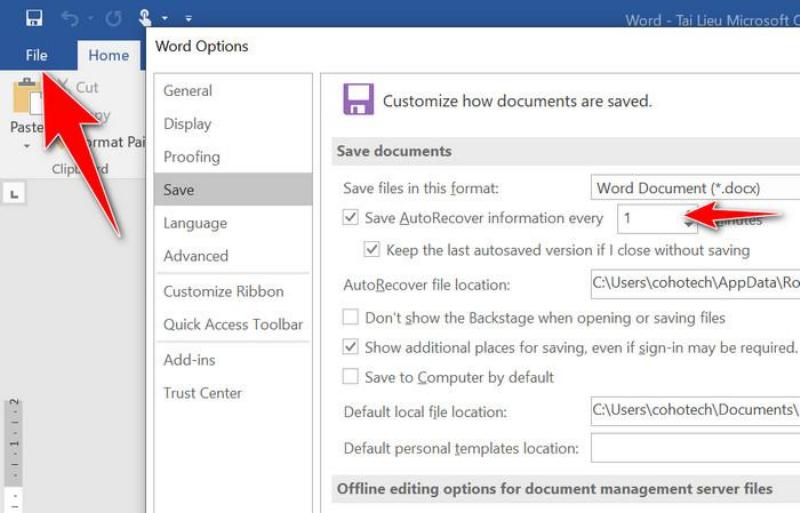Open the Proofing options category
The image size is (800, 513).
pyautogui.click(x=233, y=157)
